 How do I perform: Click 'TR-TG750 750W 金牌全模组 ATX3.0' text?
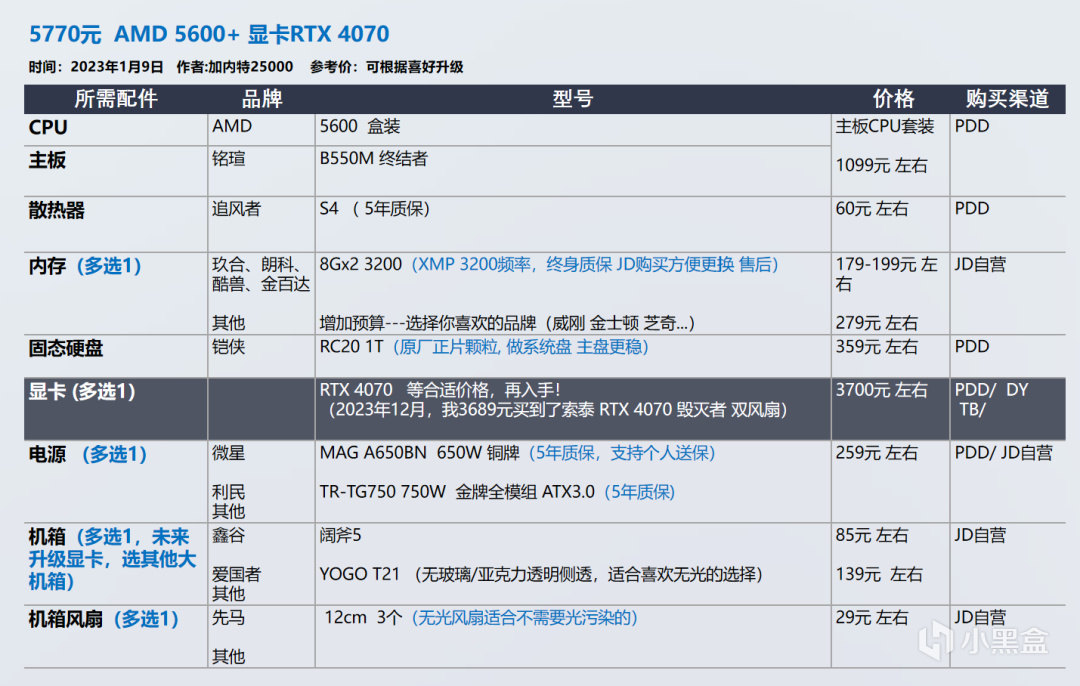tap(457, 492)
